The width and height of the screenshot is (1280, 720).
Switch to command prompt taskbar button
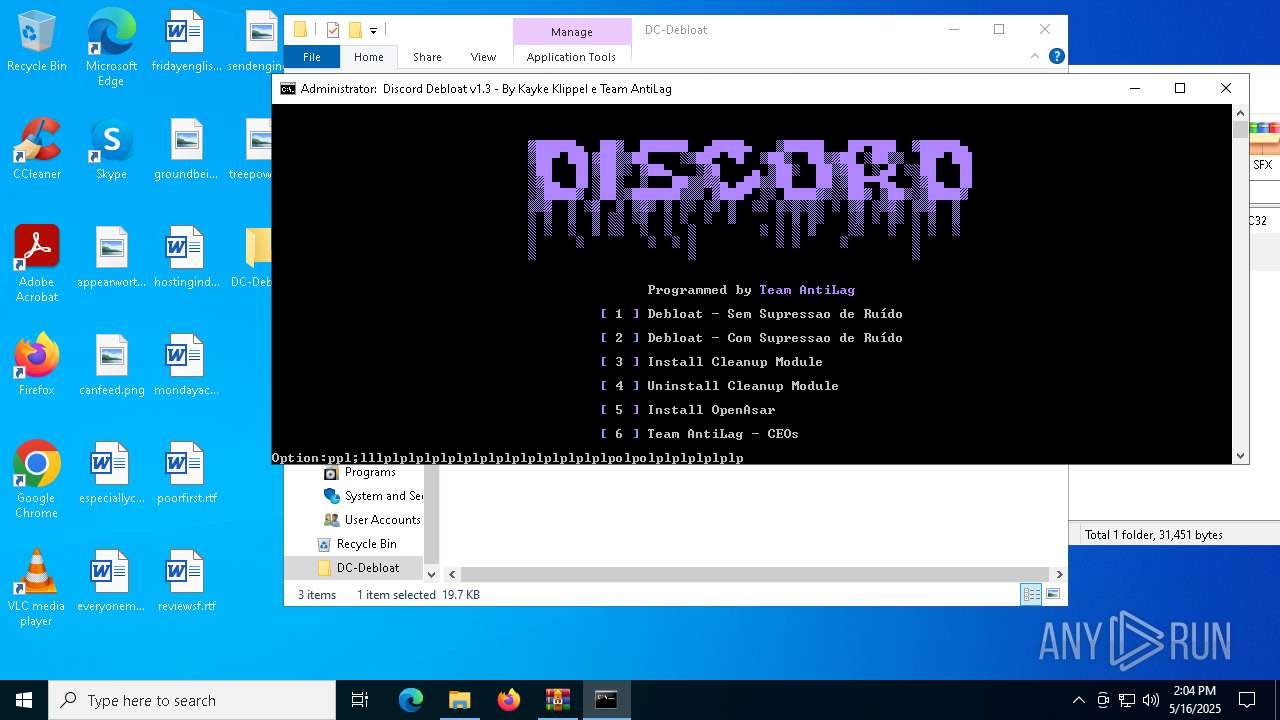tap(606, 700)
